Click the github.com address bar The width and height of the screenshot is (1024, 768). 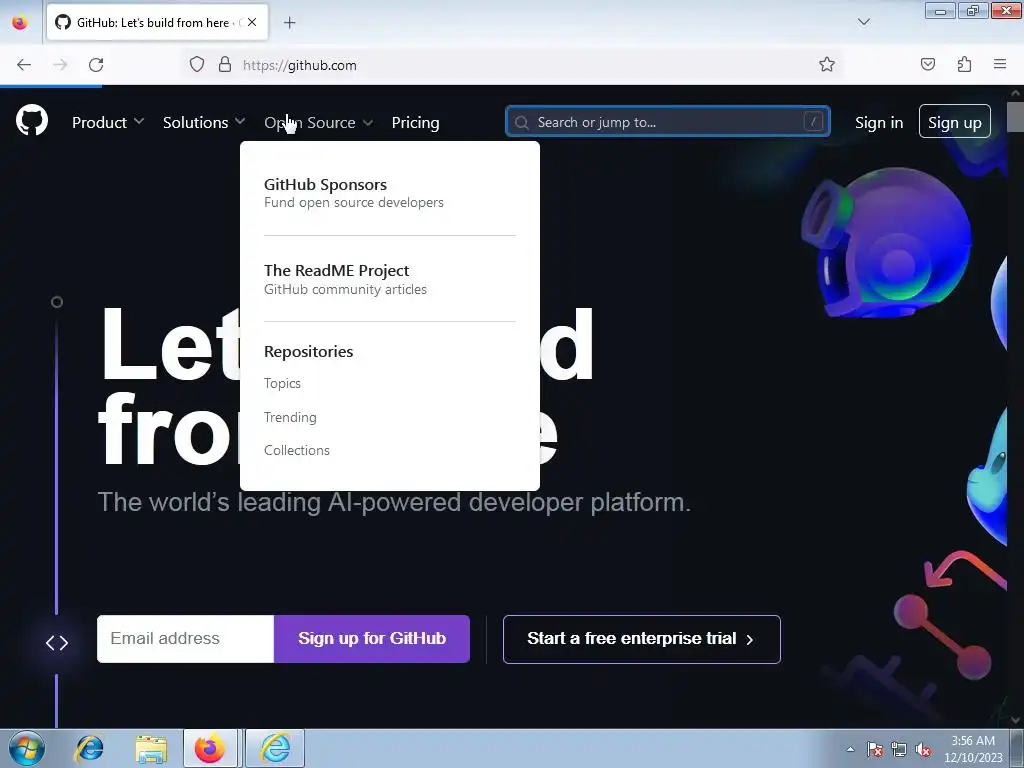coord(513,65)
